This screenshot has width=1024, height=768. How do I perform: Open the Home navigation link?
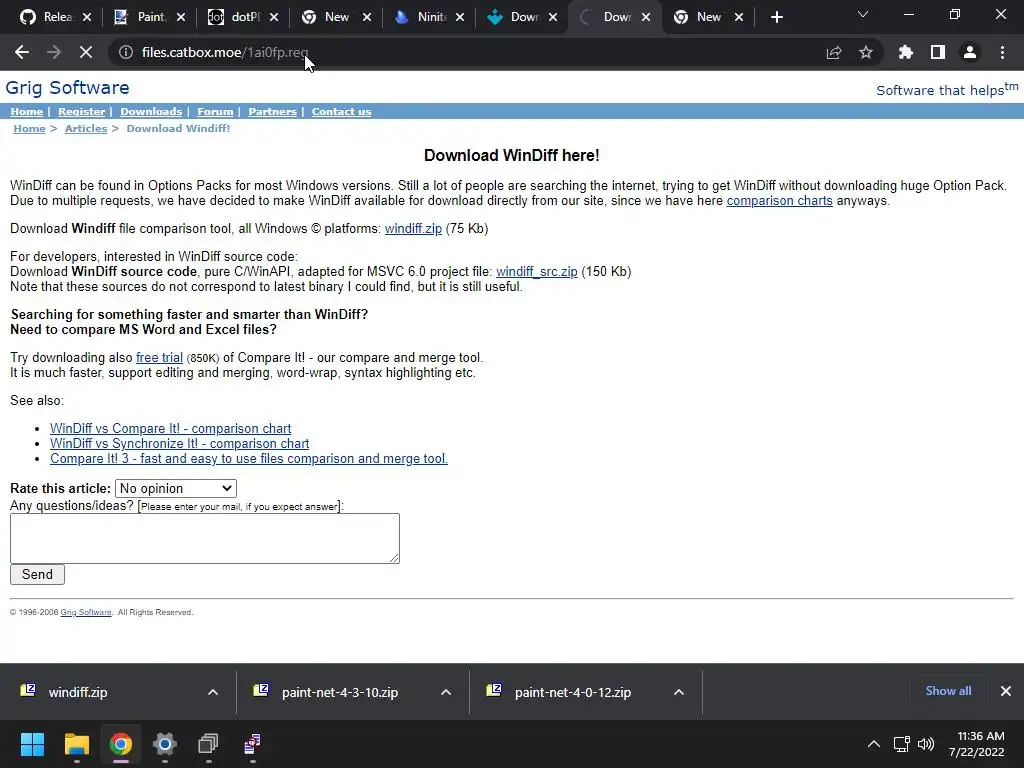[x=27, y=112]
